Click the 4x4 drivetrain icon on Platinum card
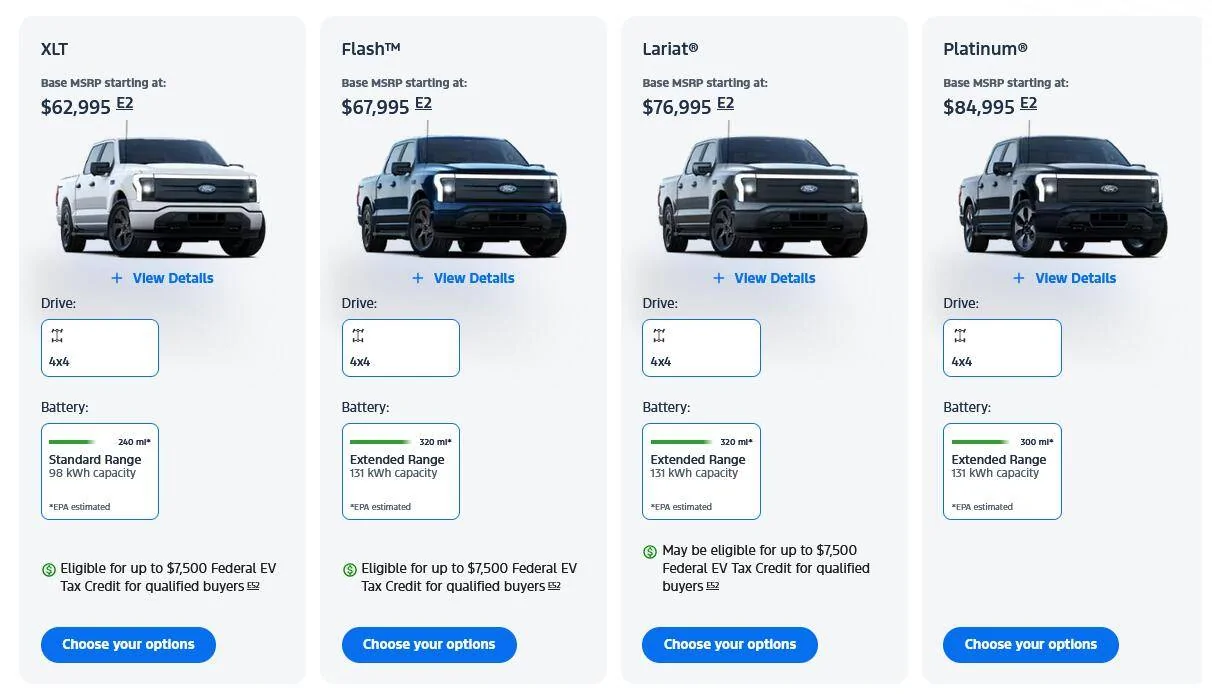This screenshot has width=1212, height=694. point(960,336)
